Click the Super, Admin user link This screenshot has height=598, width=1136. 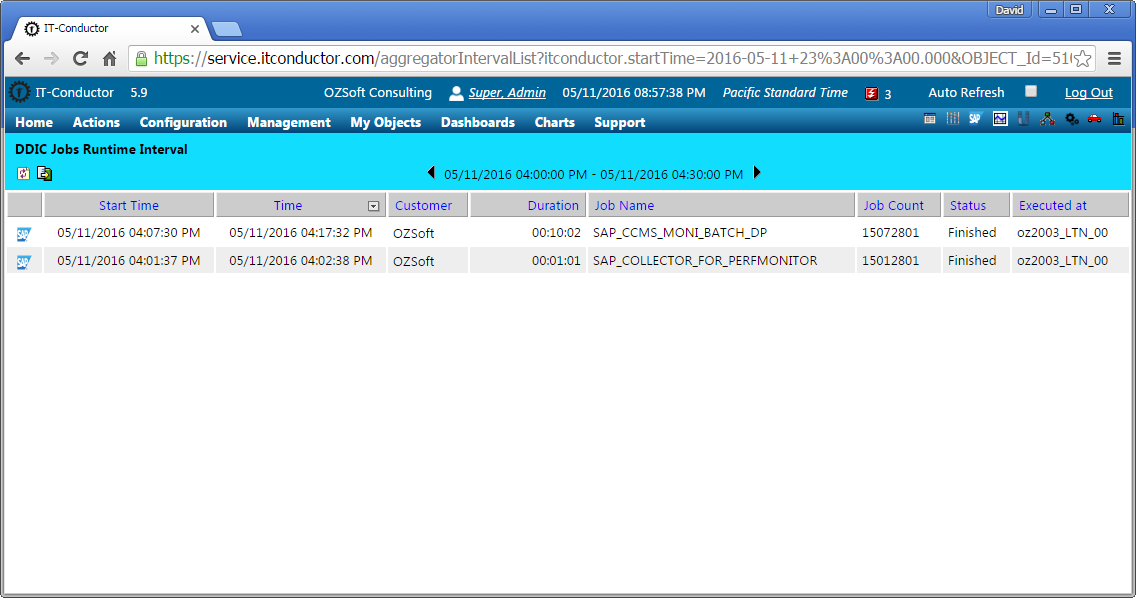(507, 93)
